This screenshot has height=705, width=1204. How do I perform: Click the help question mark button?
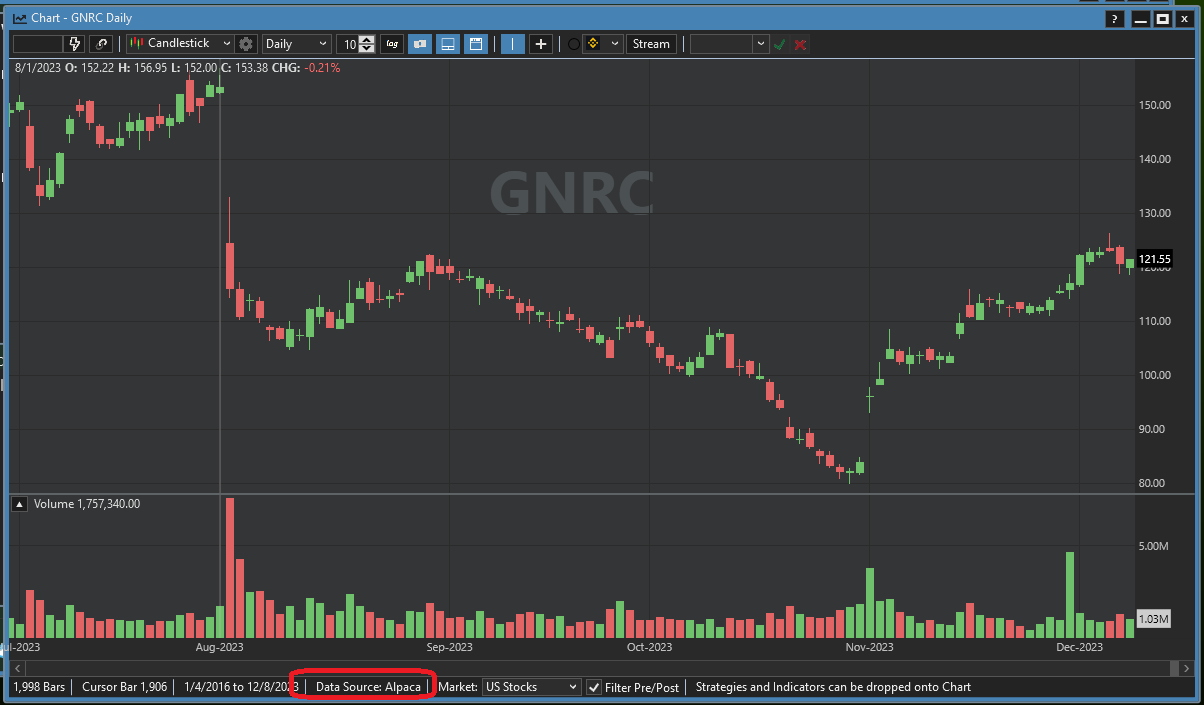pyautogui.click(x=1116, y=19)
